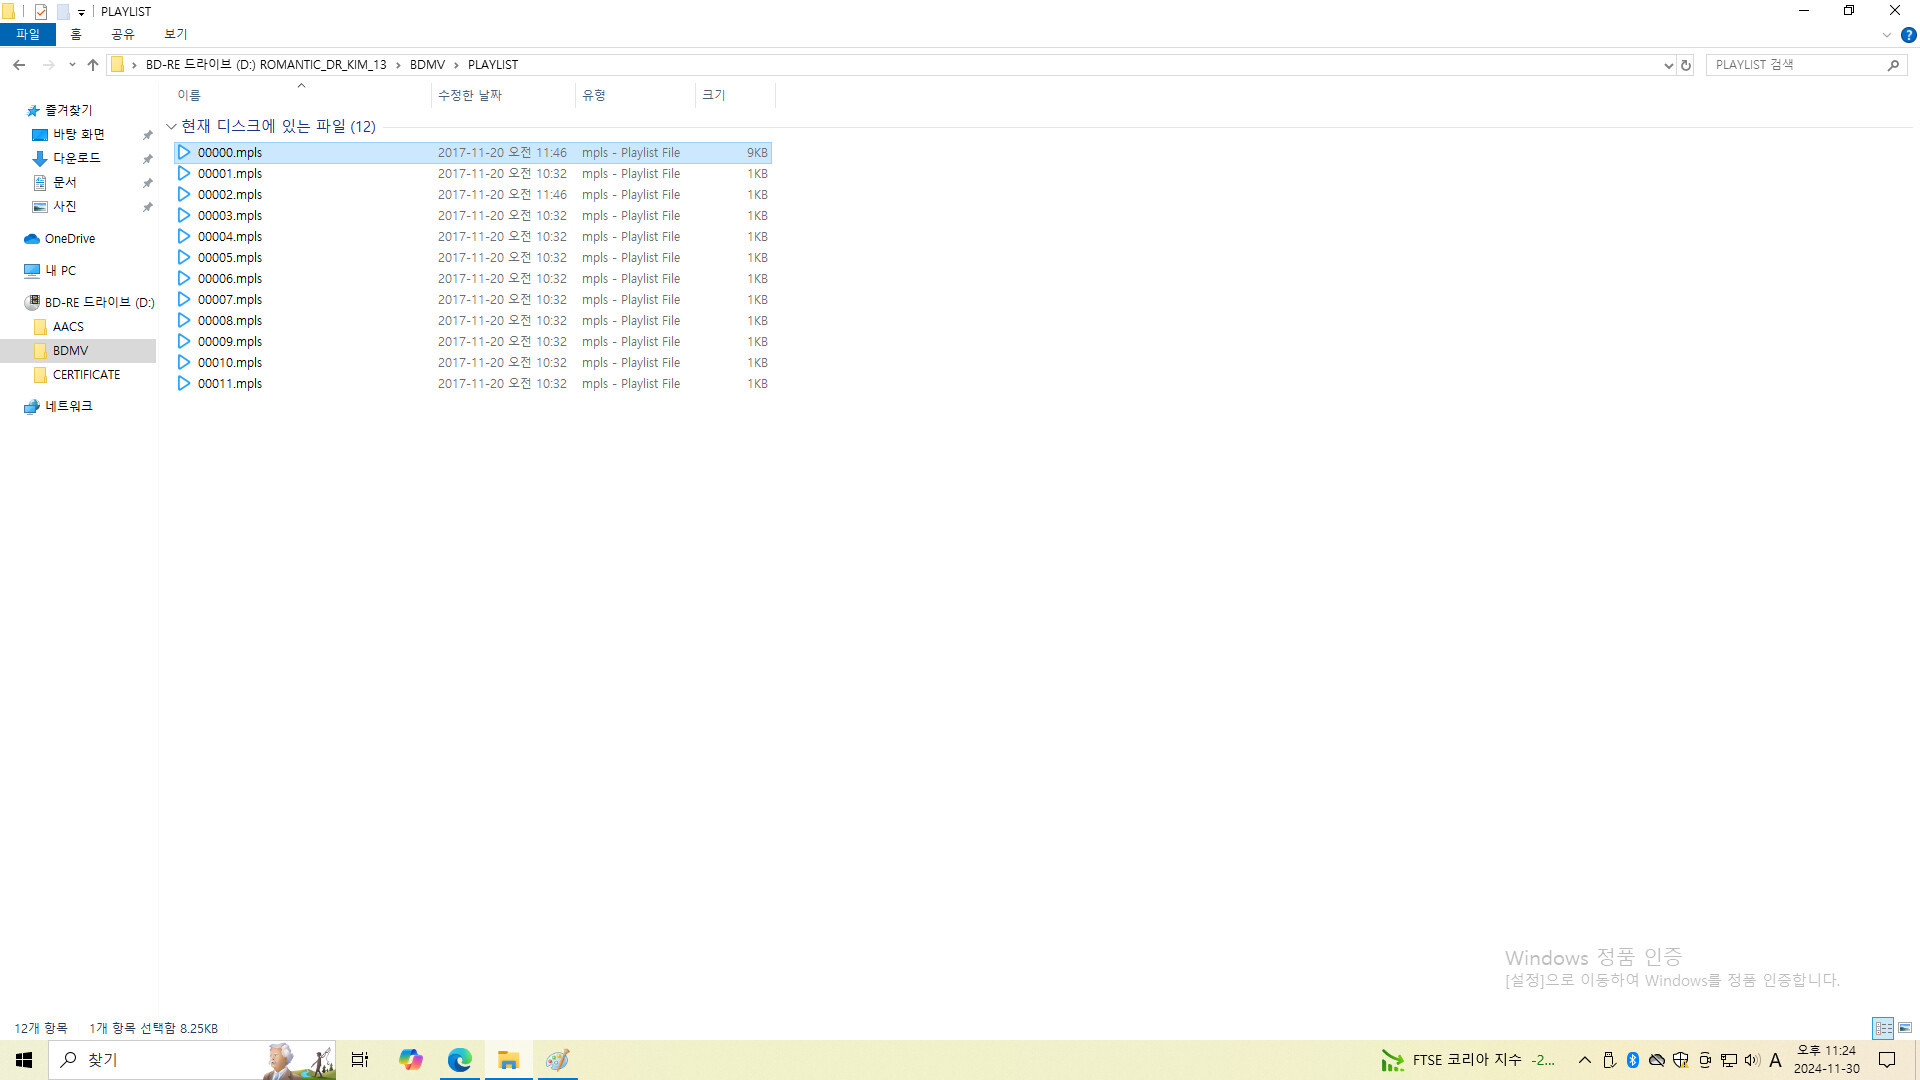Viewport: 1920px width, 1080px height.
Task: Switch to details view button
Action: pos(1883,1028)
